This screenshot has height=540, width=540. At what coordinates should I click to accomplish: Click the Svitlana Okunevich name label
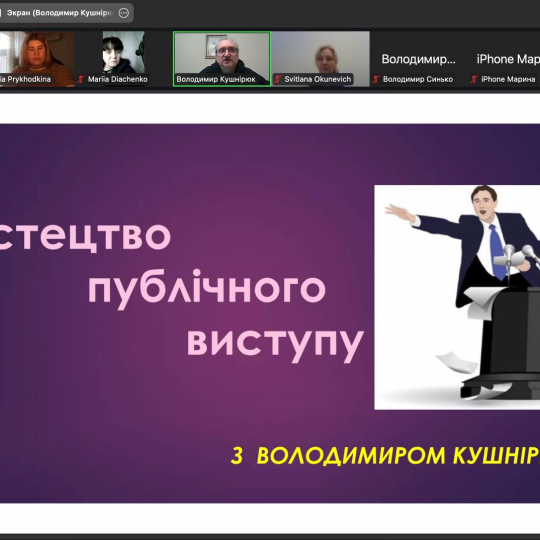pyautogui.click(x=318, y=79)
